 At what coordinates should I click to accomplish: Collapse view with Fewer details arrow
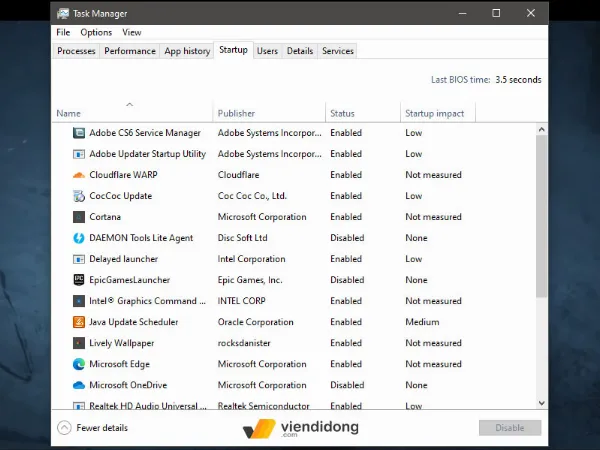[x=64, y=428]
